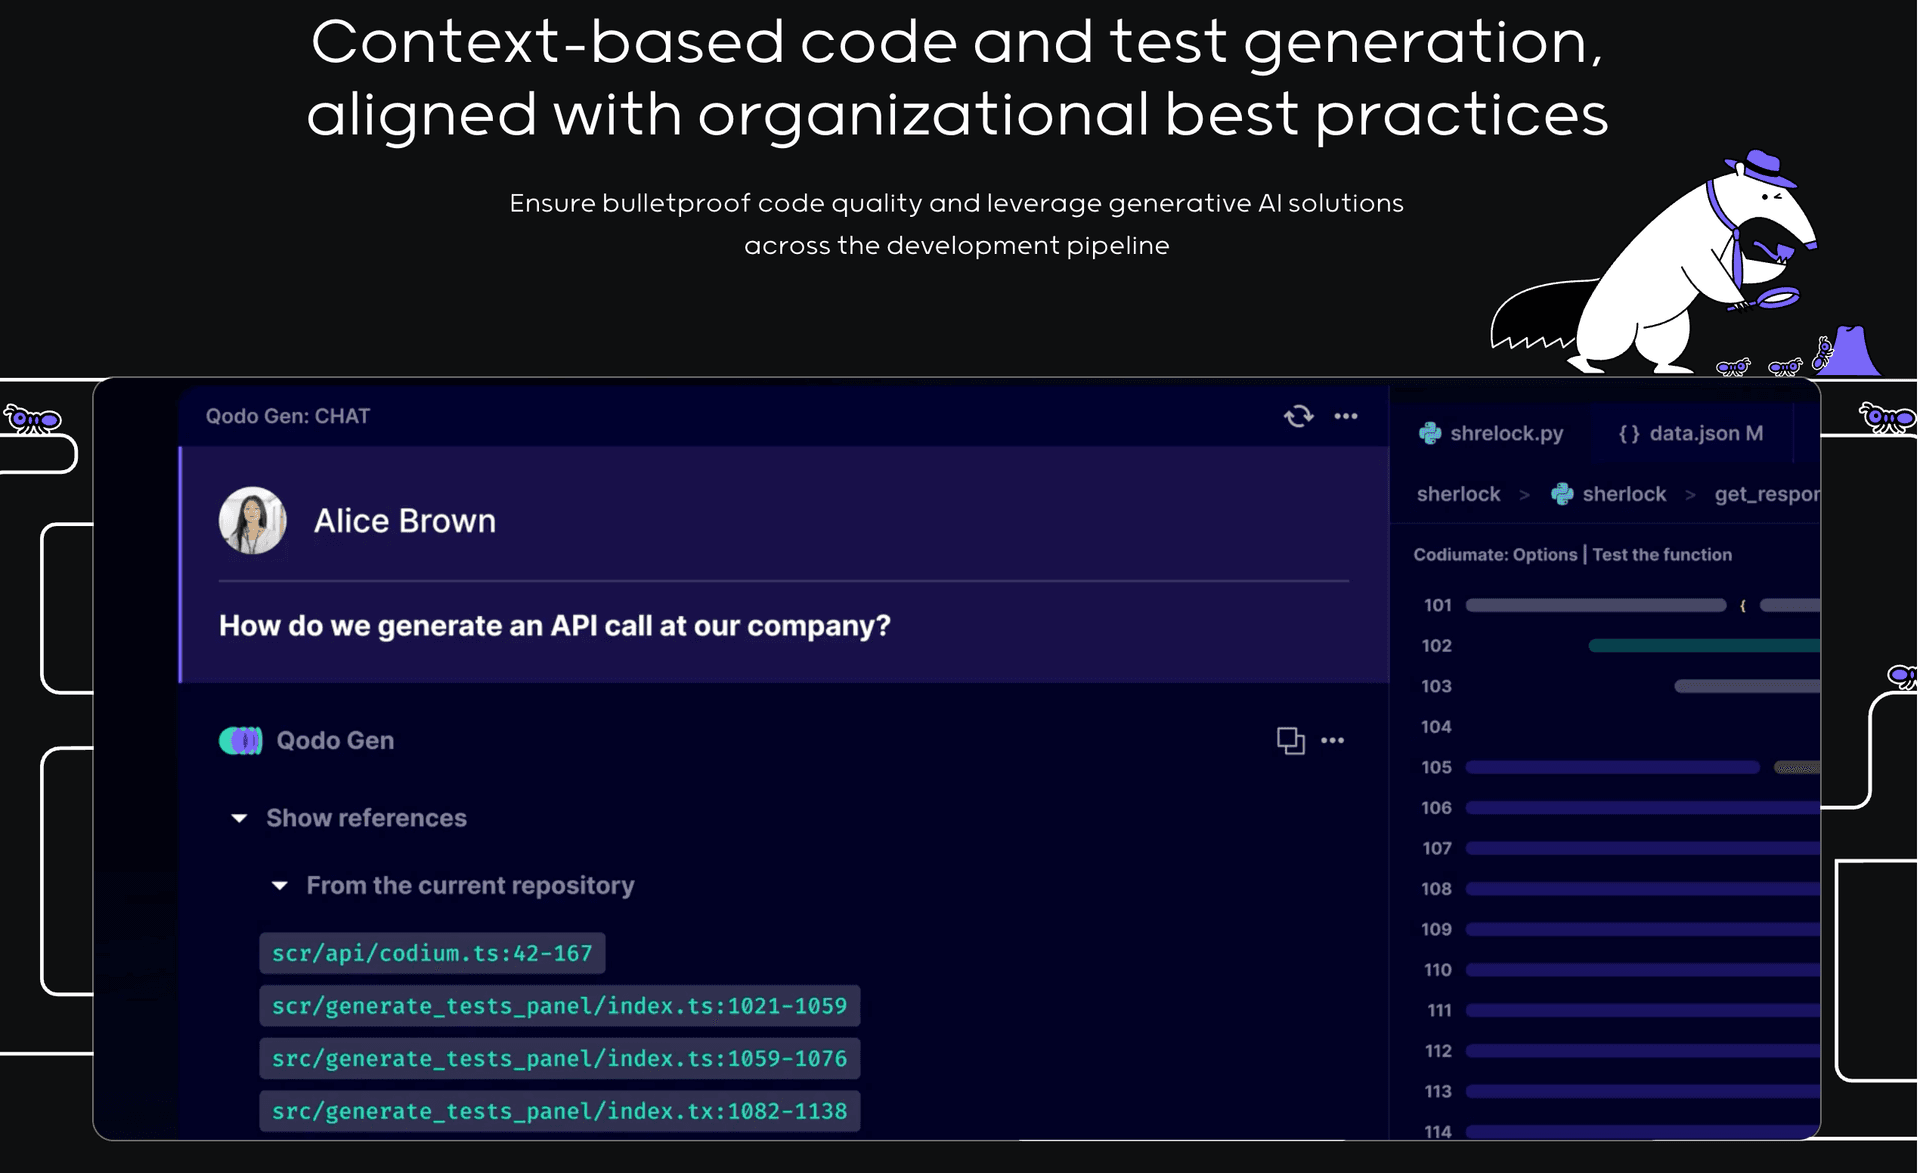Click the refresh chat icon
This screenshot has height=1173, width=1920.
pos(1298,416)
